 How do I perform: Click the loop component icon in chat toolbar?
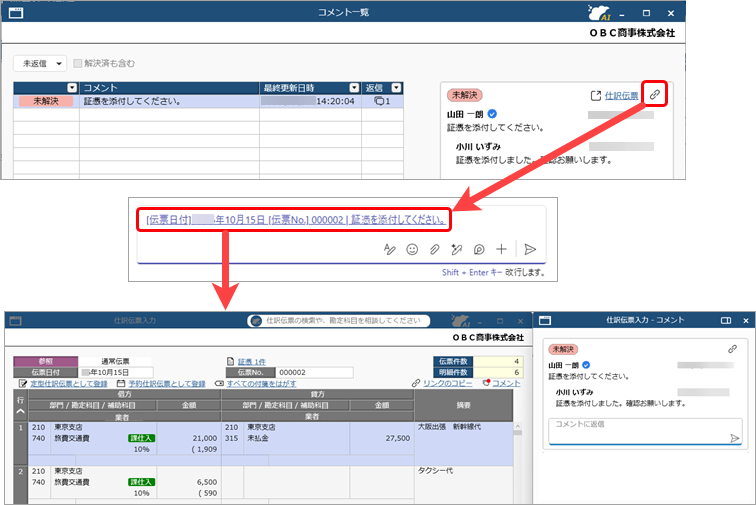[x=479, y=249]
